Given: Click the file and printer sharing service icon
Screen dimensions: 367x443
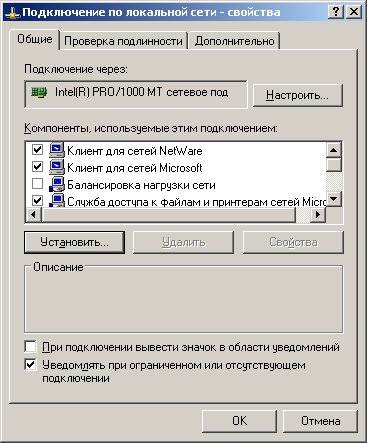Looking at the screenshot, I should [57, 200].
